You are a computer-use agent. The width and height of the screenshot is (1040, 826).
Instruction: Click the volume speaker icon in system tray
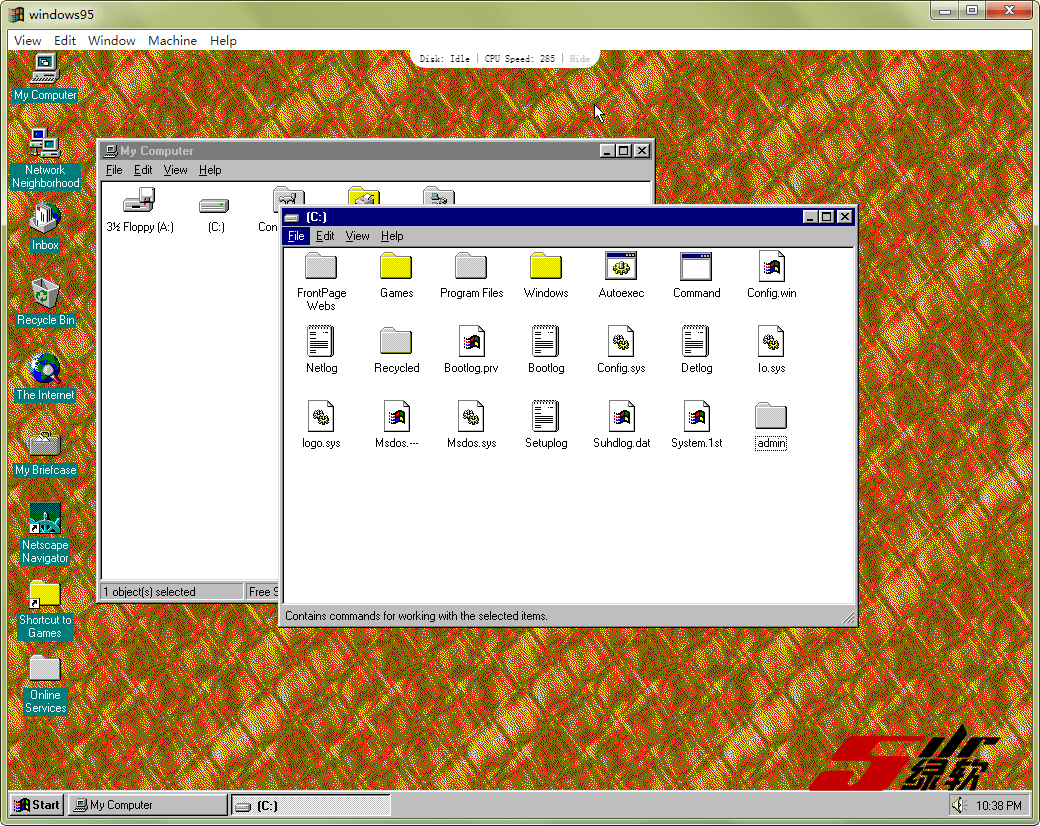coord(958,805)
